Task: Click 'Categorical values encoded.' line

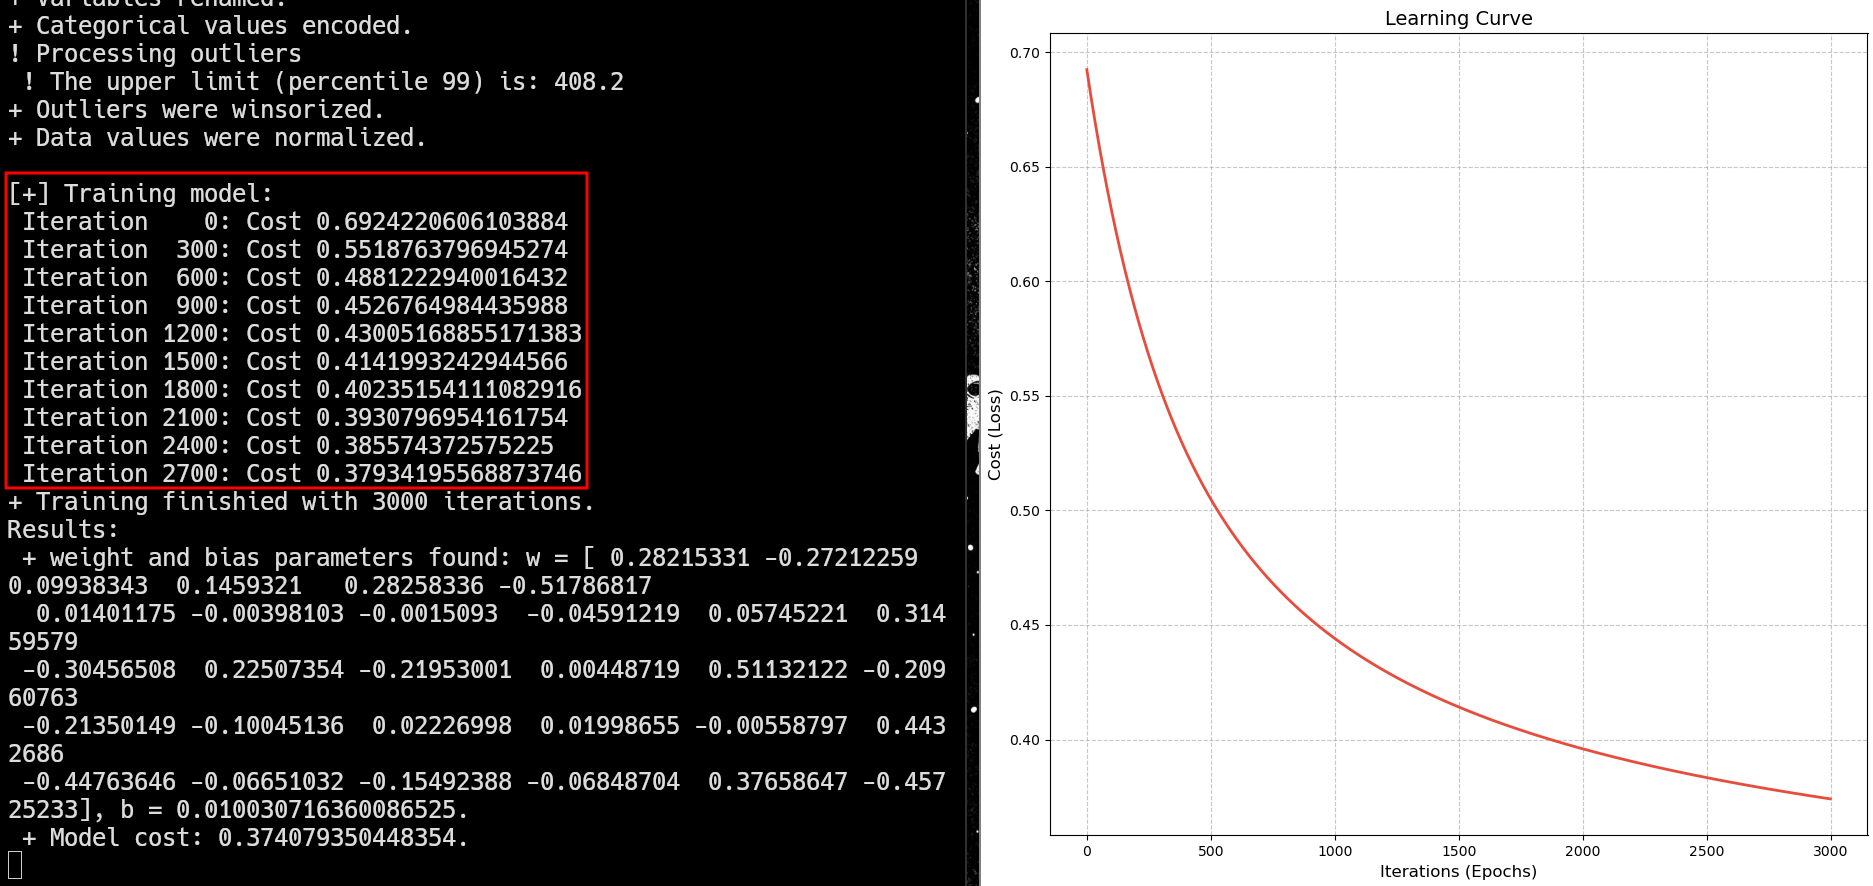Action: click(210, 26)
